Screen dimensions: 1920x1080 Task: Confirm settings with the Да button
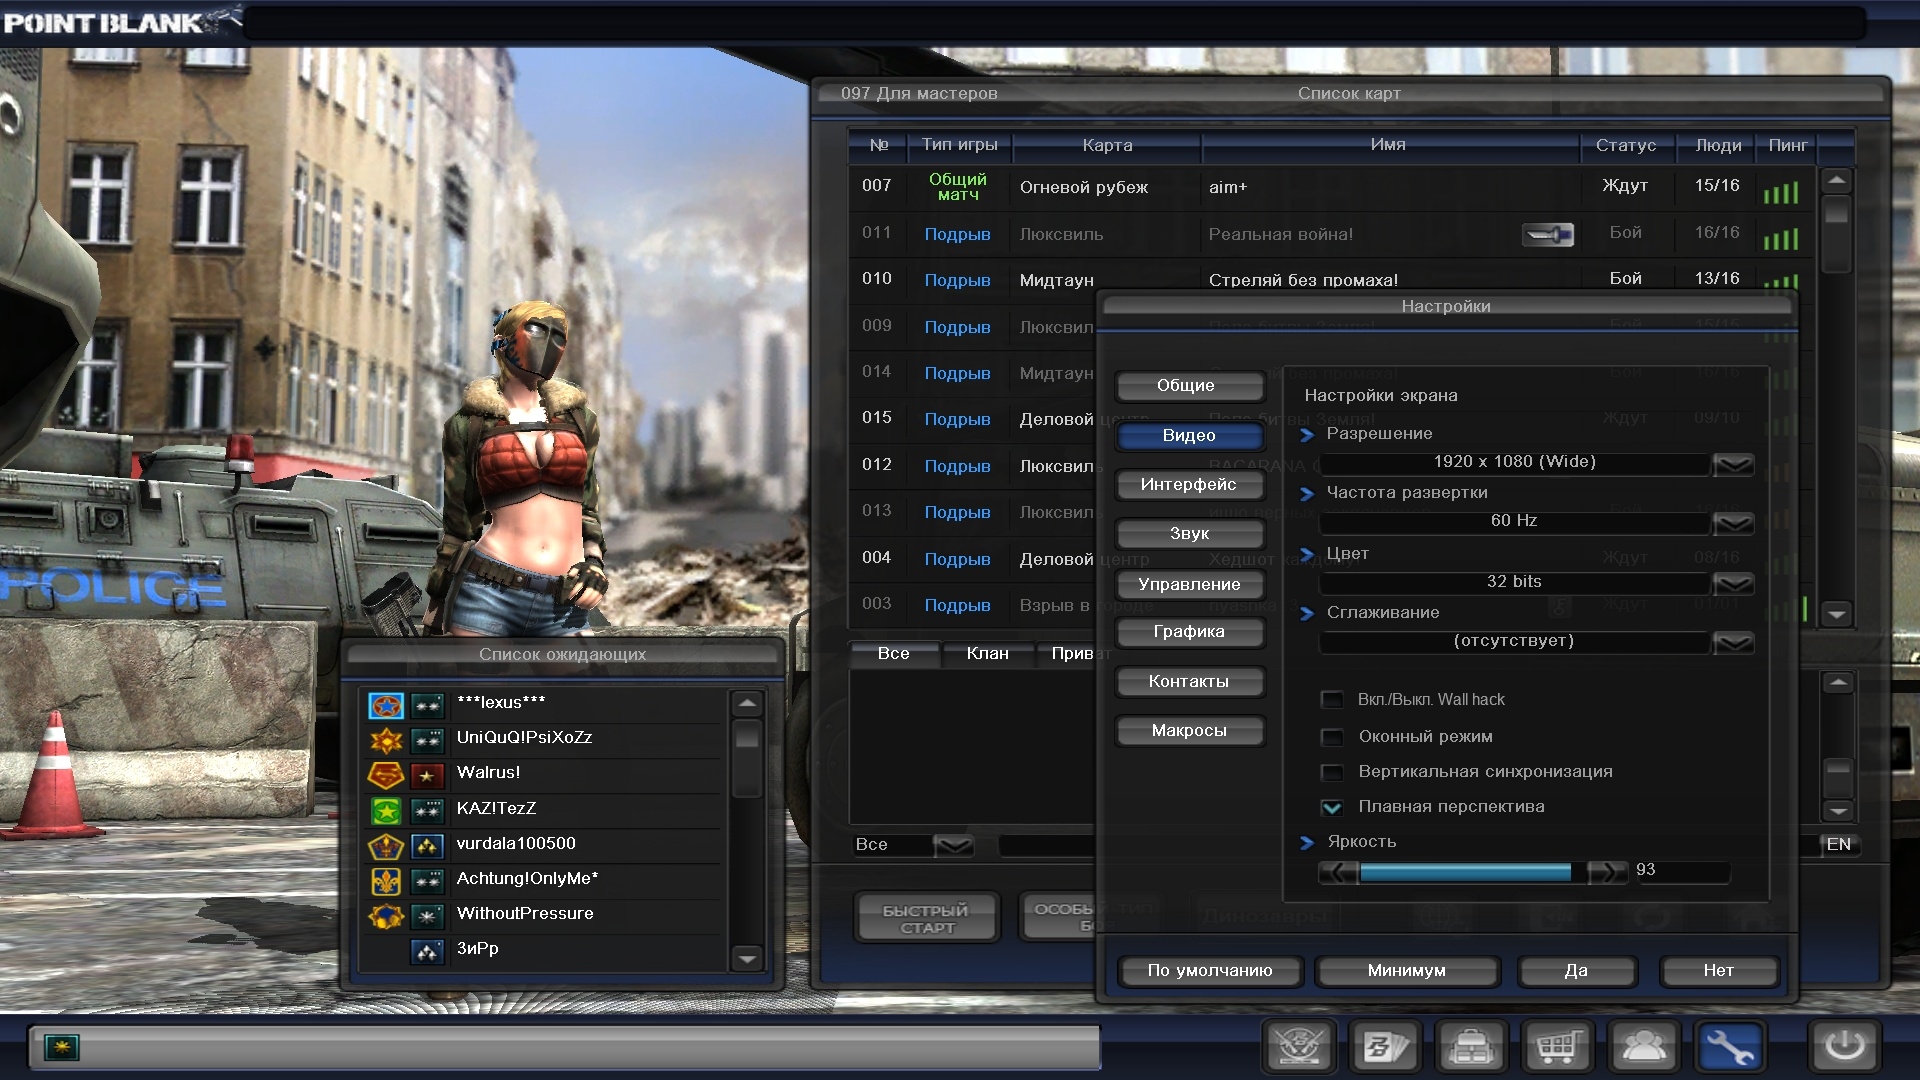1576,970
